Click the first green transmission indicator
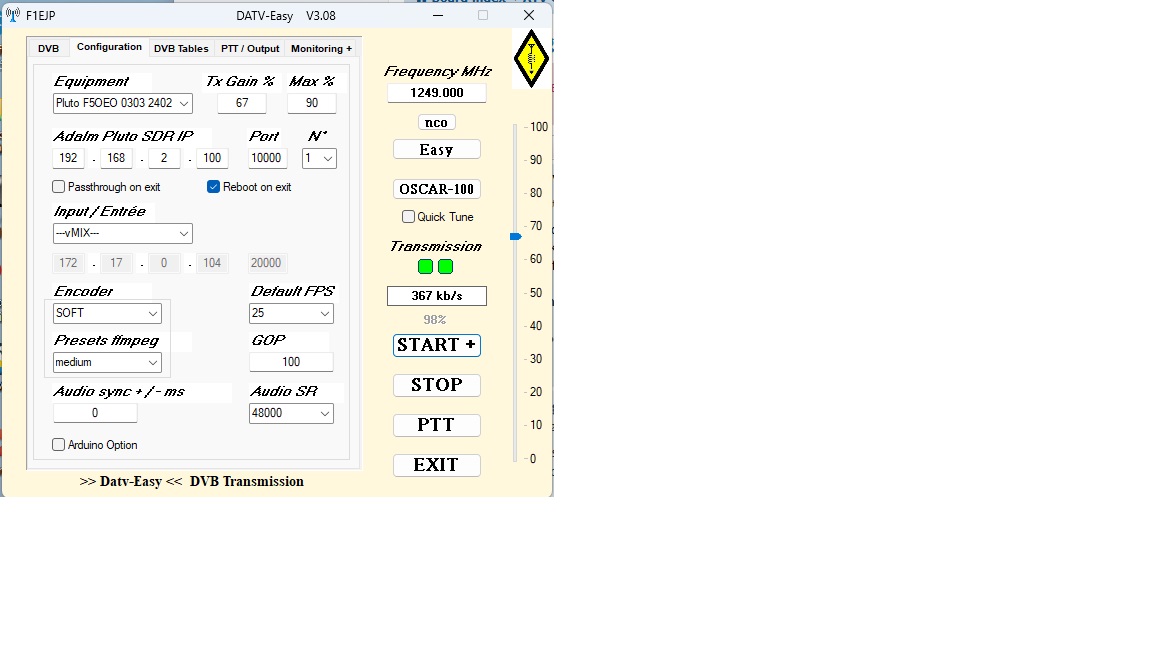Image resolution: width=1152 pixels, height=648 pixels. click(426, 267)
